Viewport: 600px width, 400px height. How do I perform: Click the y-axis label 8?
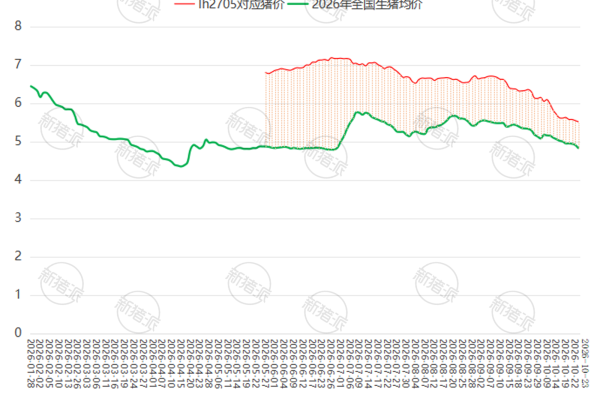tap(18, 26)
